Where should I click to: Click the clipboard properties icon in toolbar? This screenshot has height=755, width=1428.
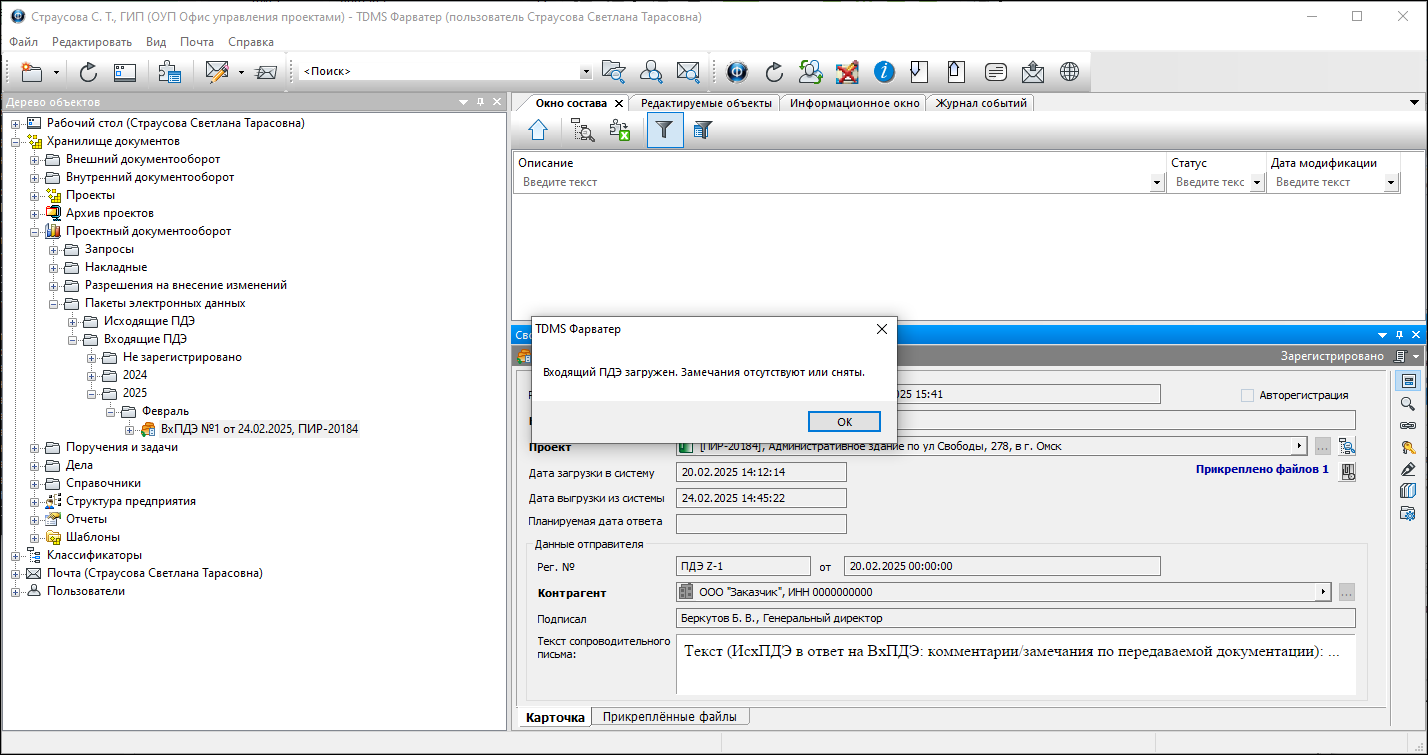click(169, 72)
